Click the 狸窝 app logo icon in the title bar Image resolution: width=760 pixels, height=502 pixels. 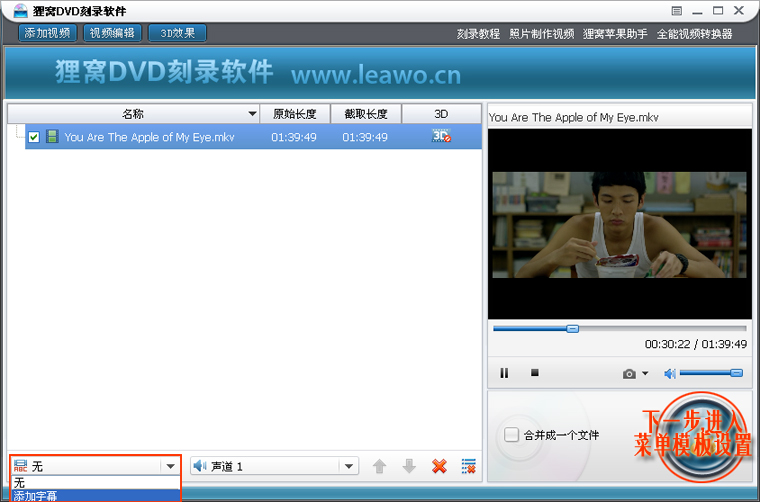point(21,10)
